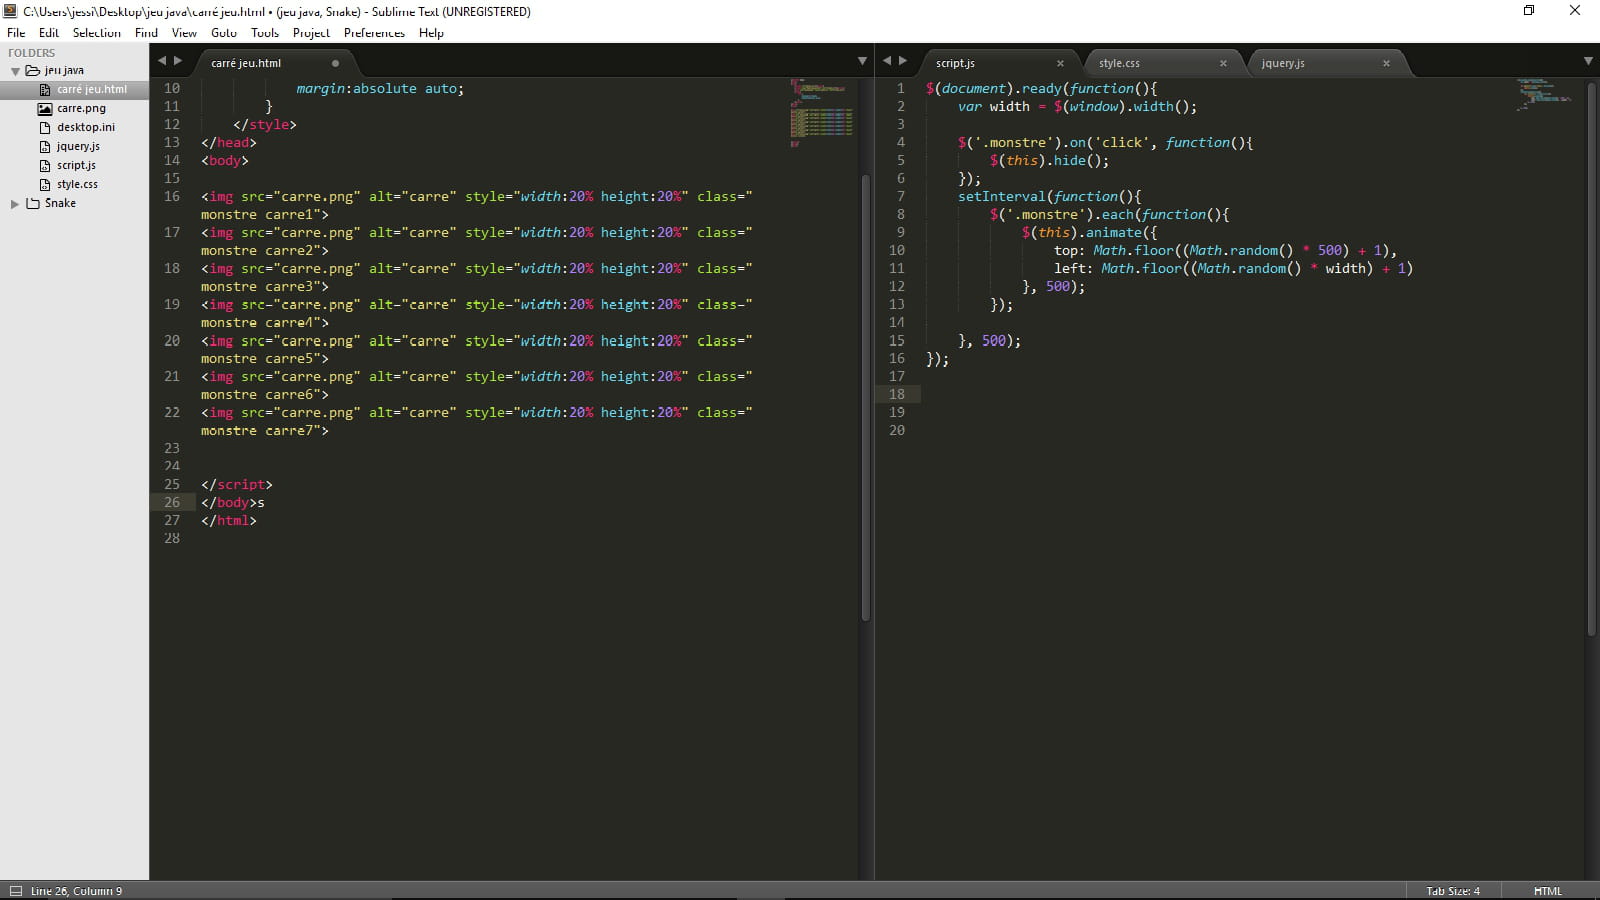Viewport: 1600px width, 900px height.
Task: Open the Tools menu
Action: [265, 32]
